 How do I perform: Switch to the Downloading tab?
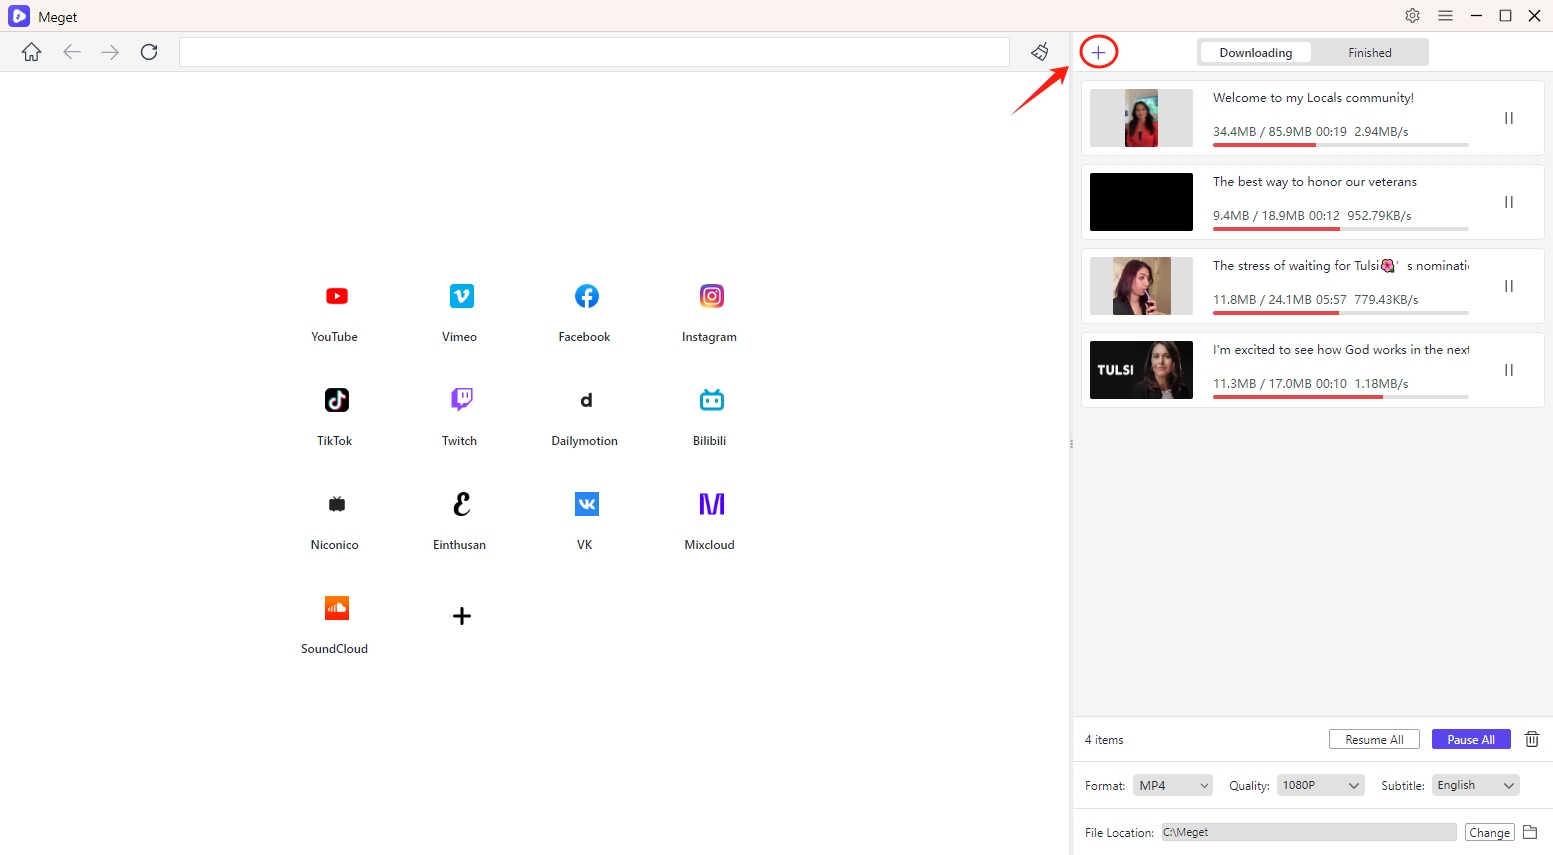(1256, 53)
